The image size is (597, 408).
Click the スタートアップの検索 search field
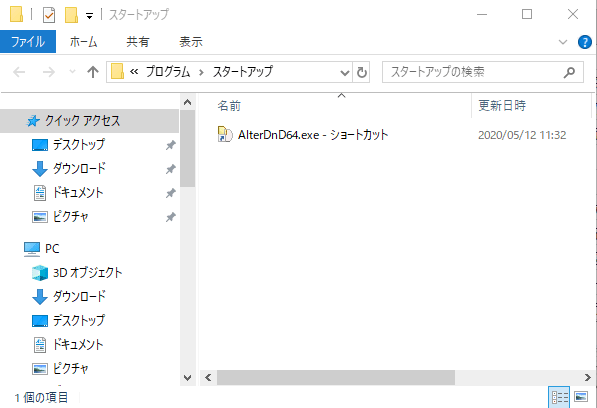(x=482, y=72)
